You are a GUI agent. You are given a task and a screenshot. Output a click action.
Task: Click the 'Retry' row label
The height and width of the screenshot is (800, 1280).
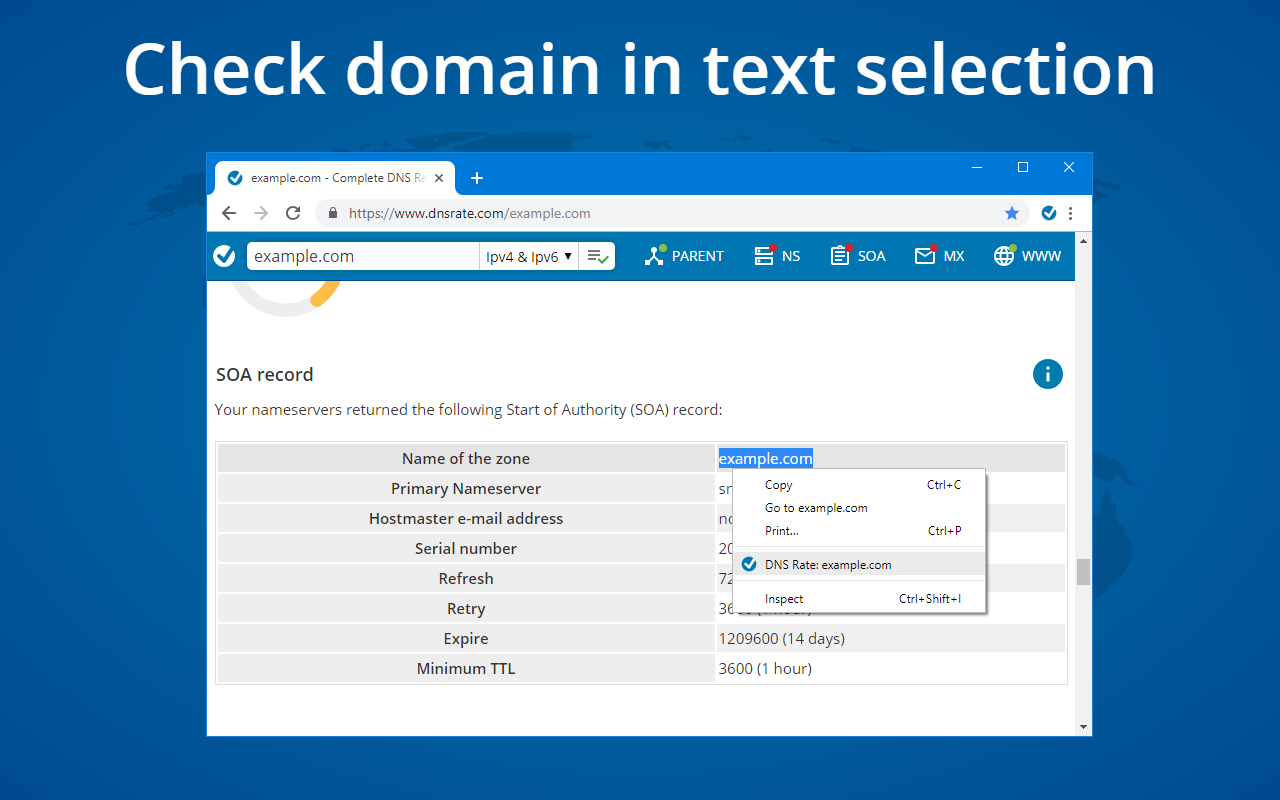coord(466,608)
